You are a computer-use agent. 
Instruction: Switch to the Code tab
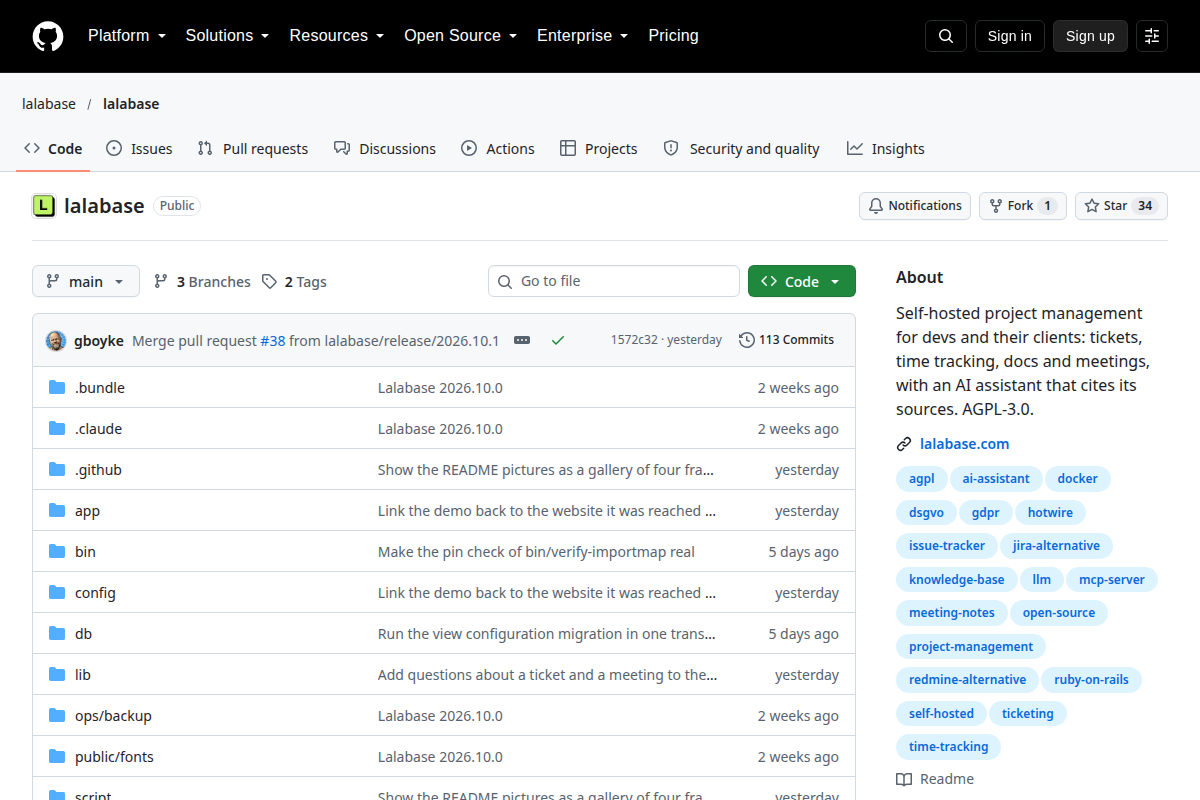point(53,149)
